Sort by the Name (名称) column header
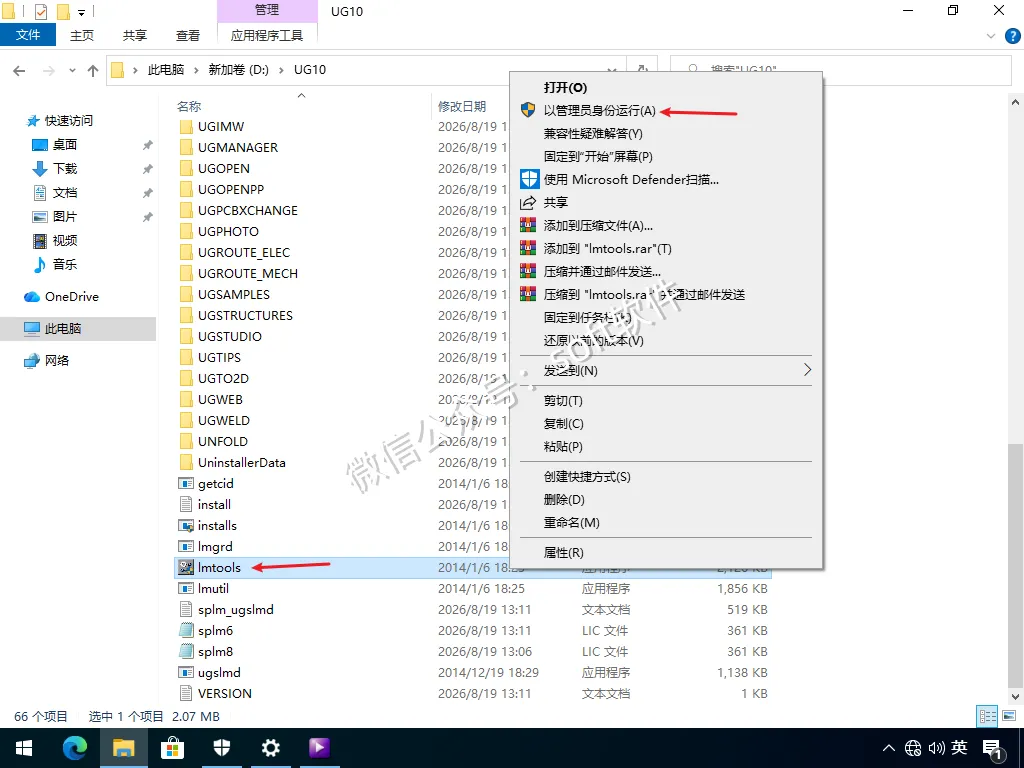The height and width of the screenshot is (768, 1024). (189, 106)
